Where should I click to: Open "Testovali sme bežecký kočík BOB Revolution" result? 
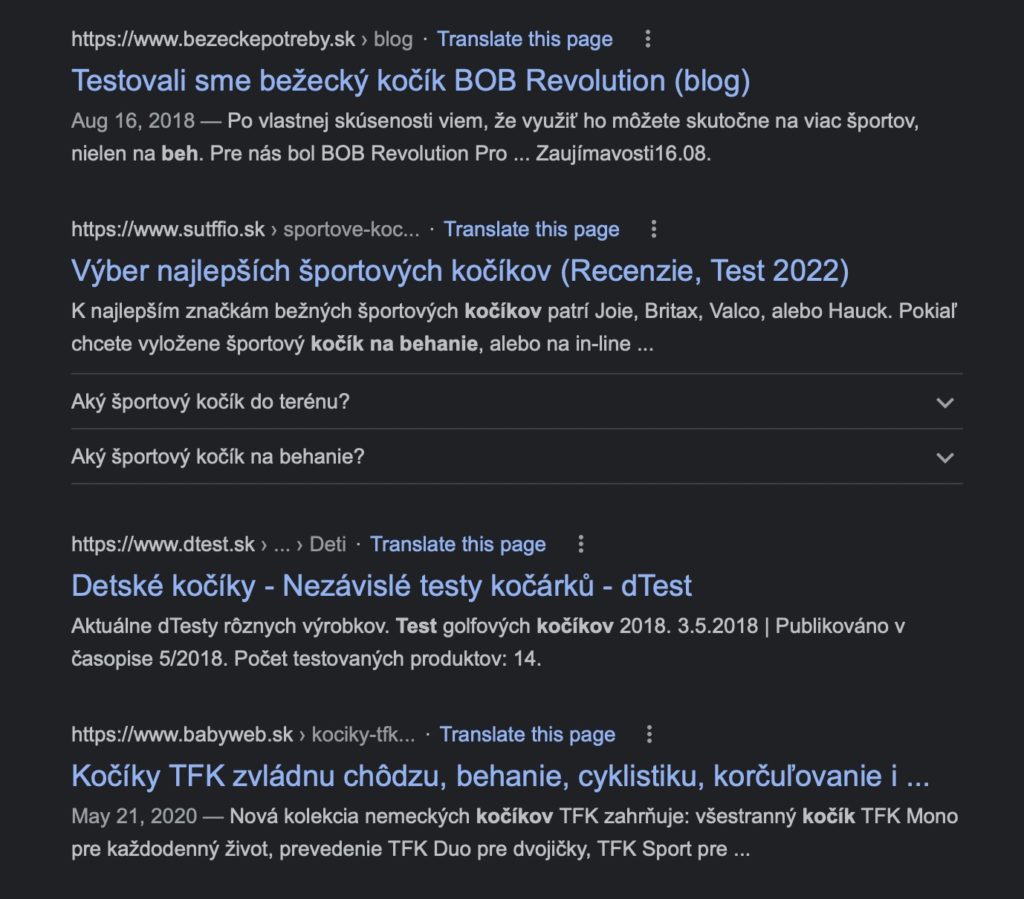[411, 81]
